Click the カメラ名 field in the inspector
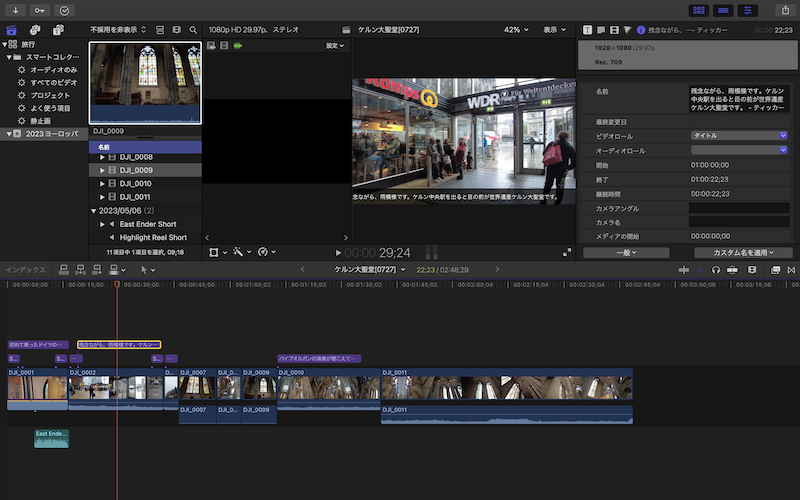 point(739,222)
